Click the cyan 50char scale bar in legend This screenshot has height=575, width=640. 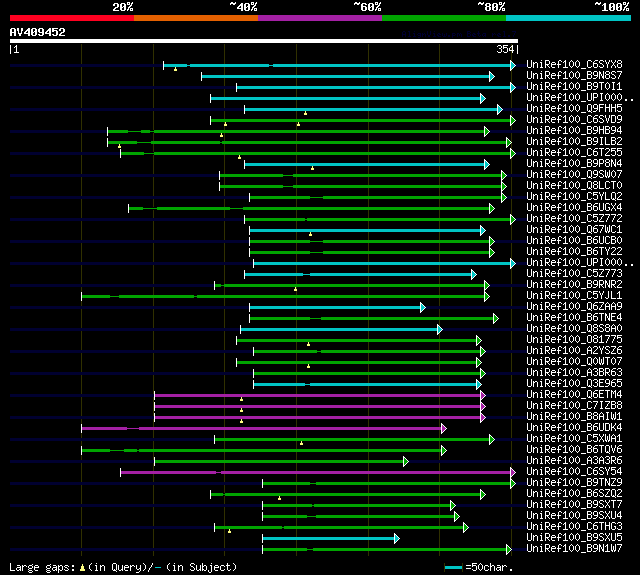pos(453,567)
